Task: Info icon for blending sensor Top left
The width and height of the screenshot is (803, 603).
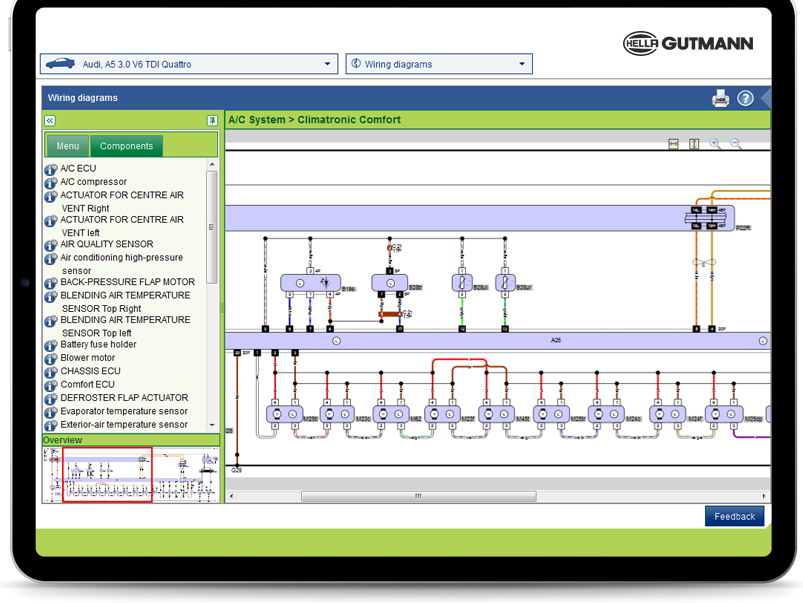Action: [51, 321]
